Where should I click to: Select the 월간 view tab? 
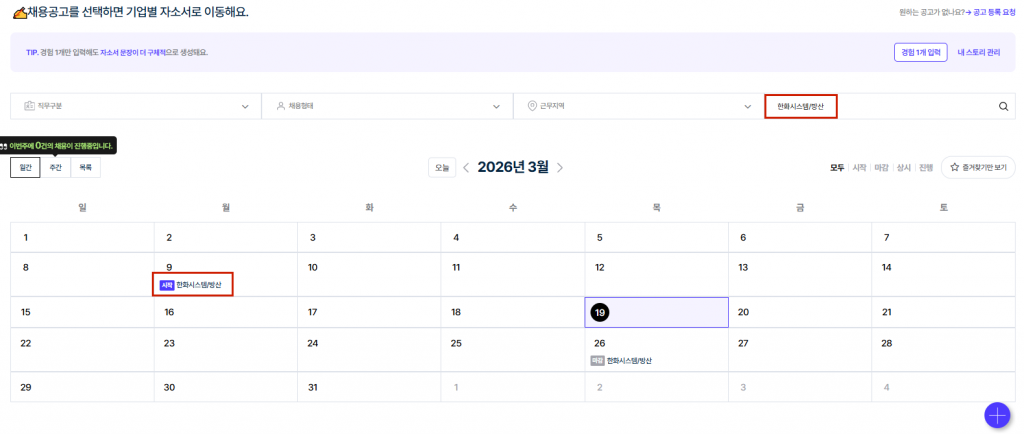25,168
